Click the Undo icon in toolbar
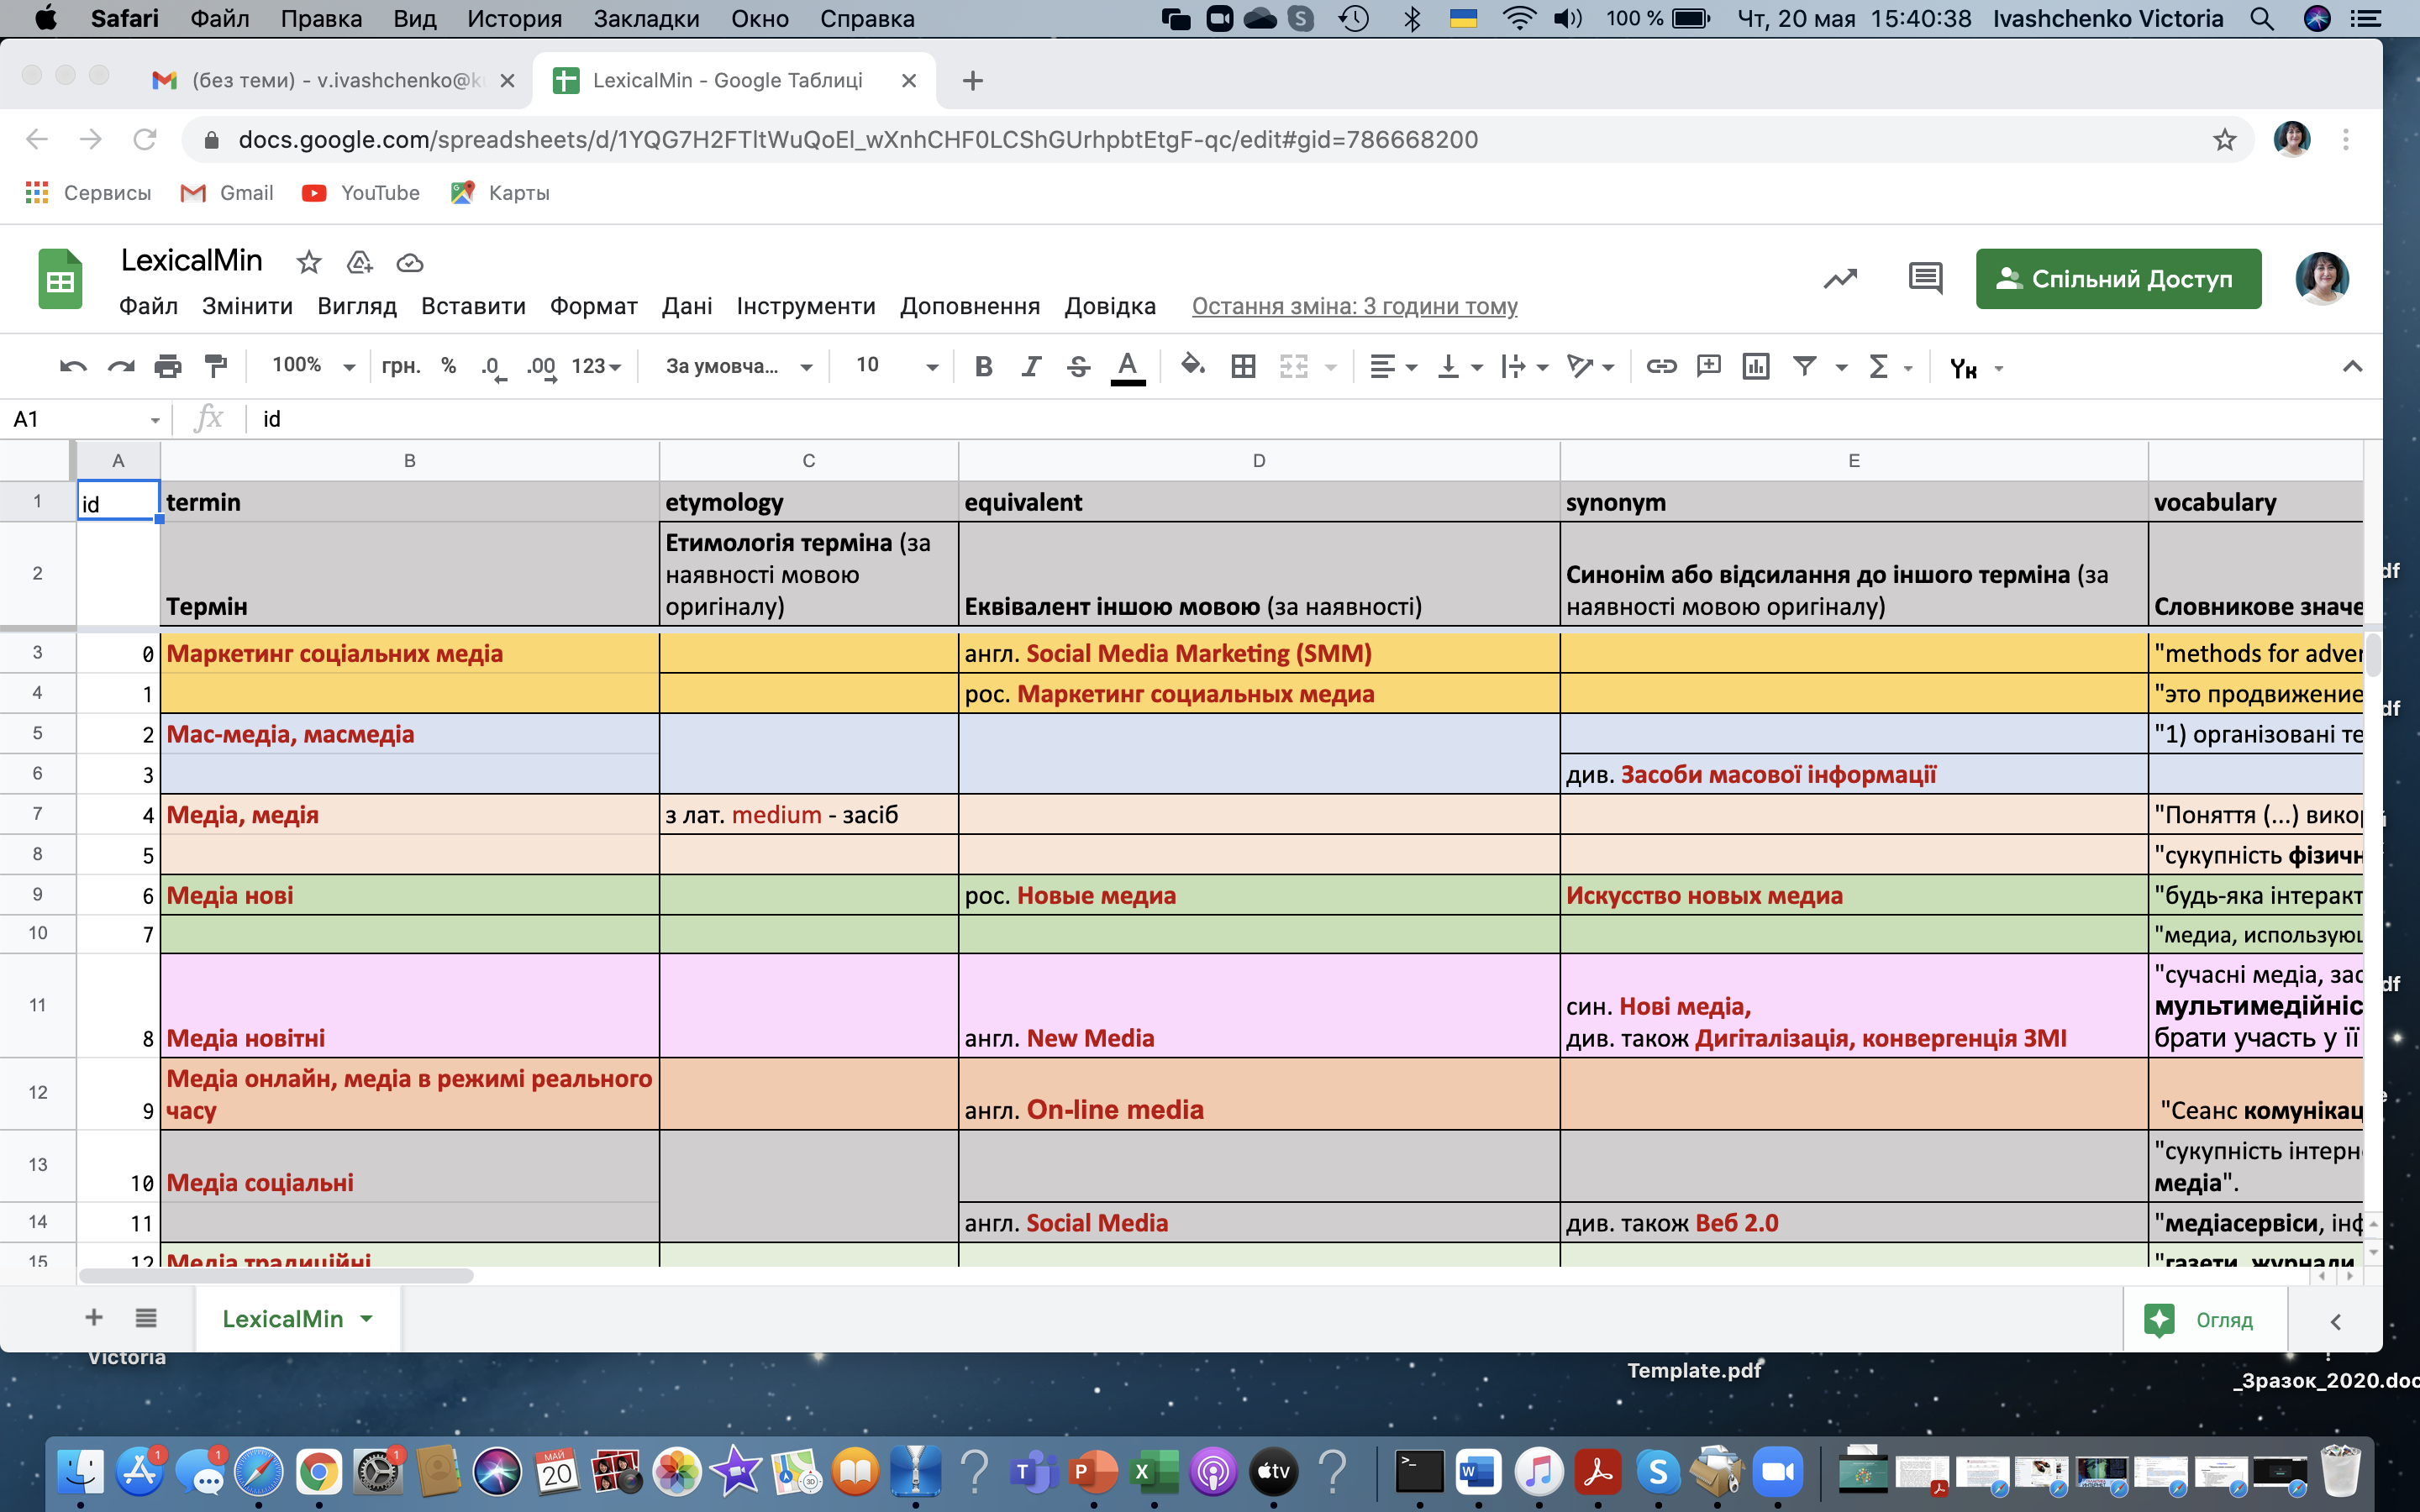Image resolution: width=2420 pixels, height=1512 pixels. click(x=72, y=367)
